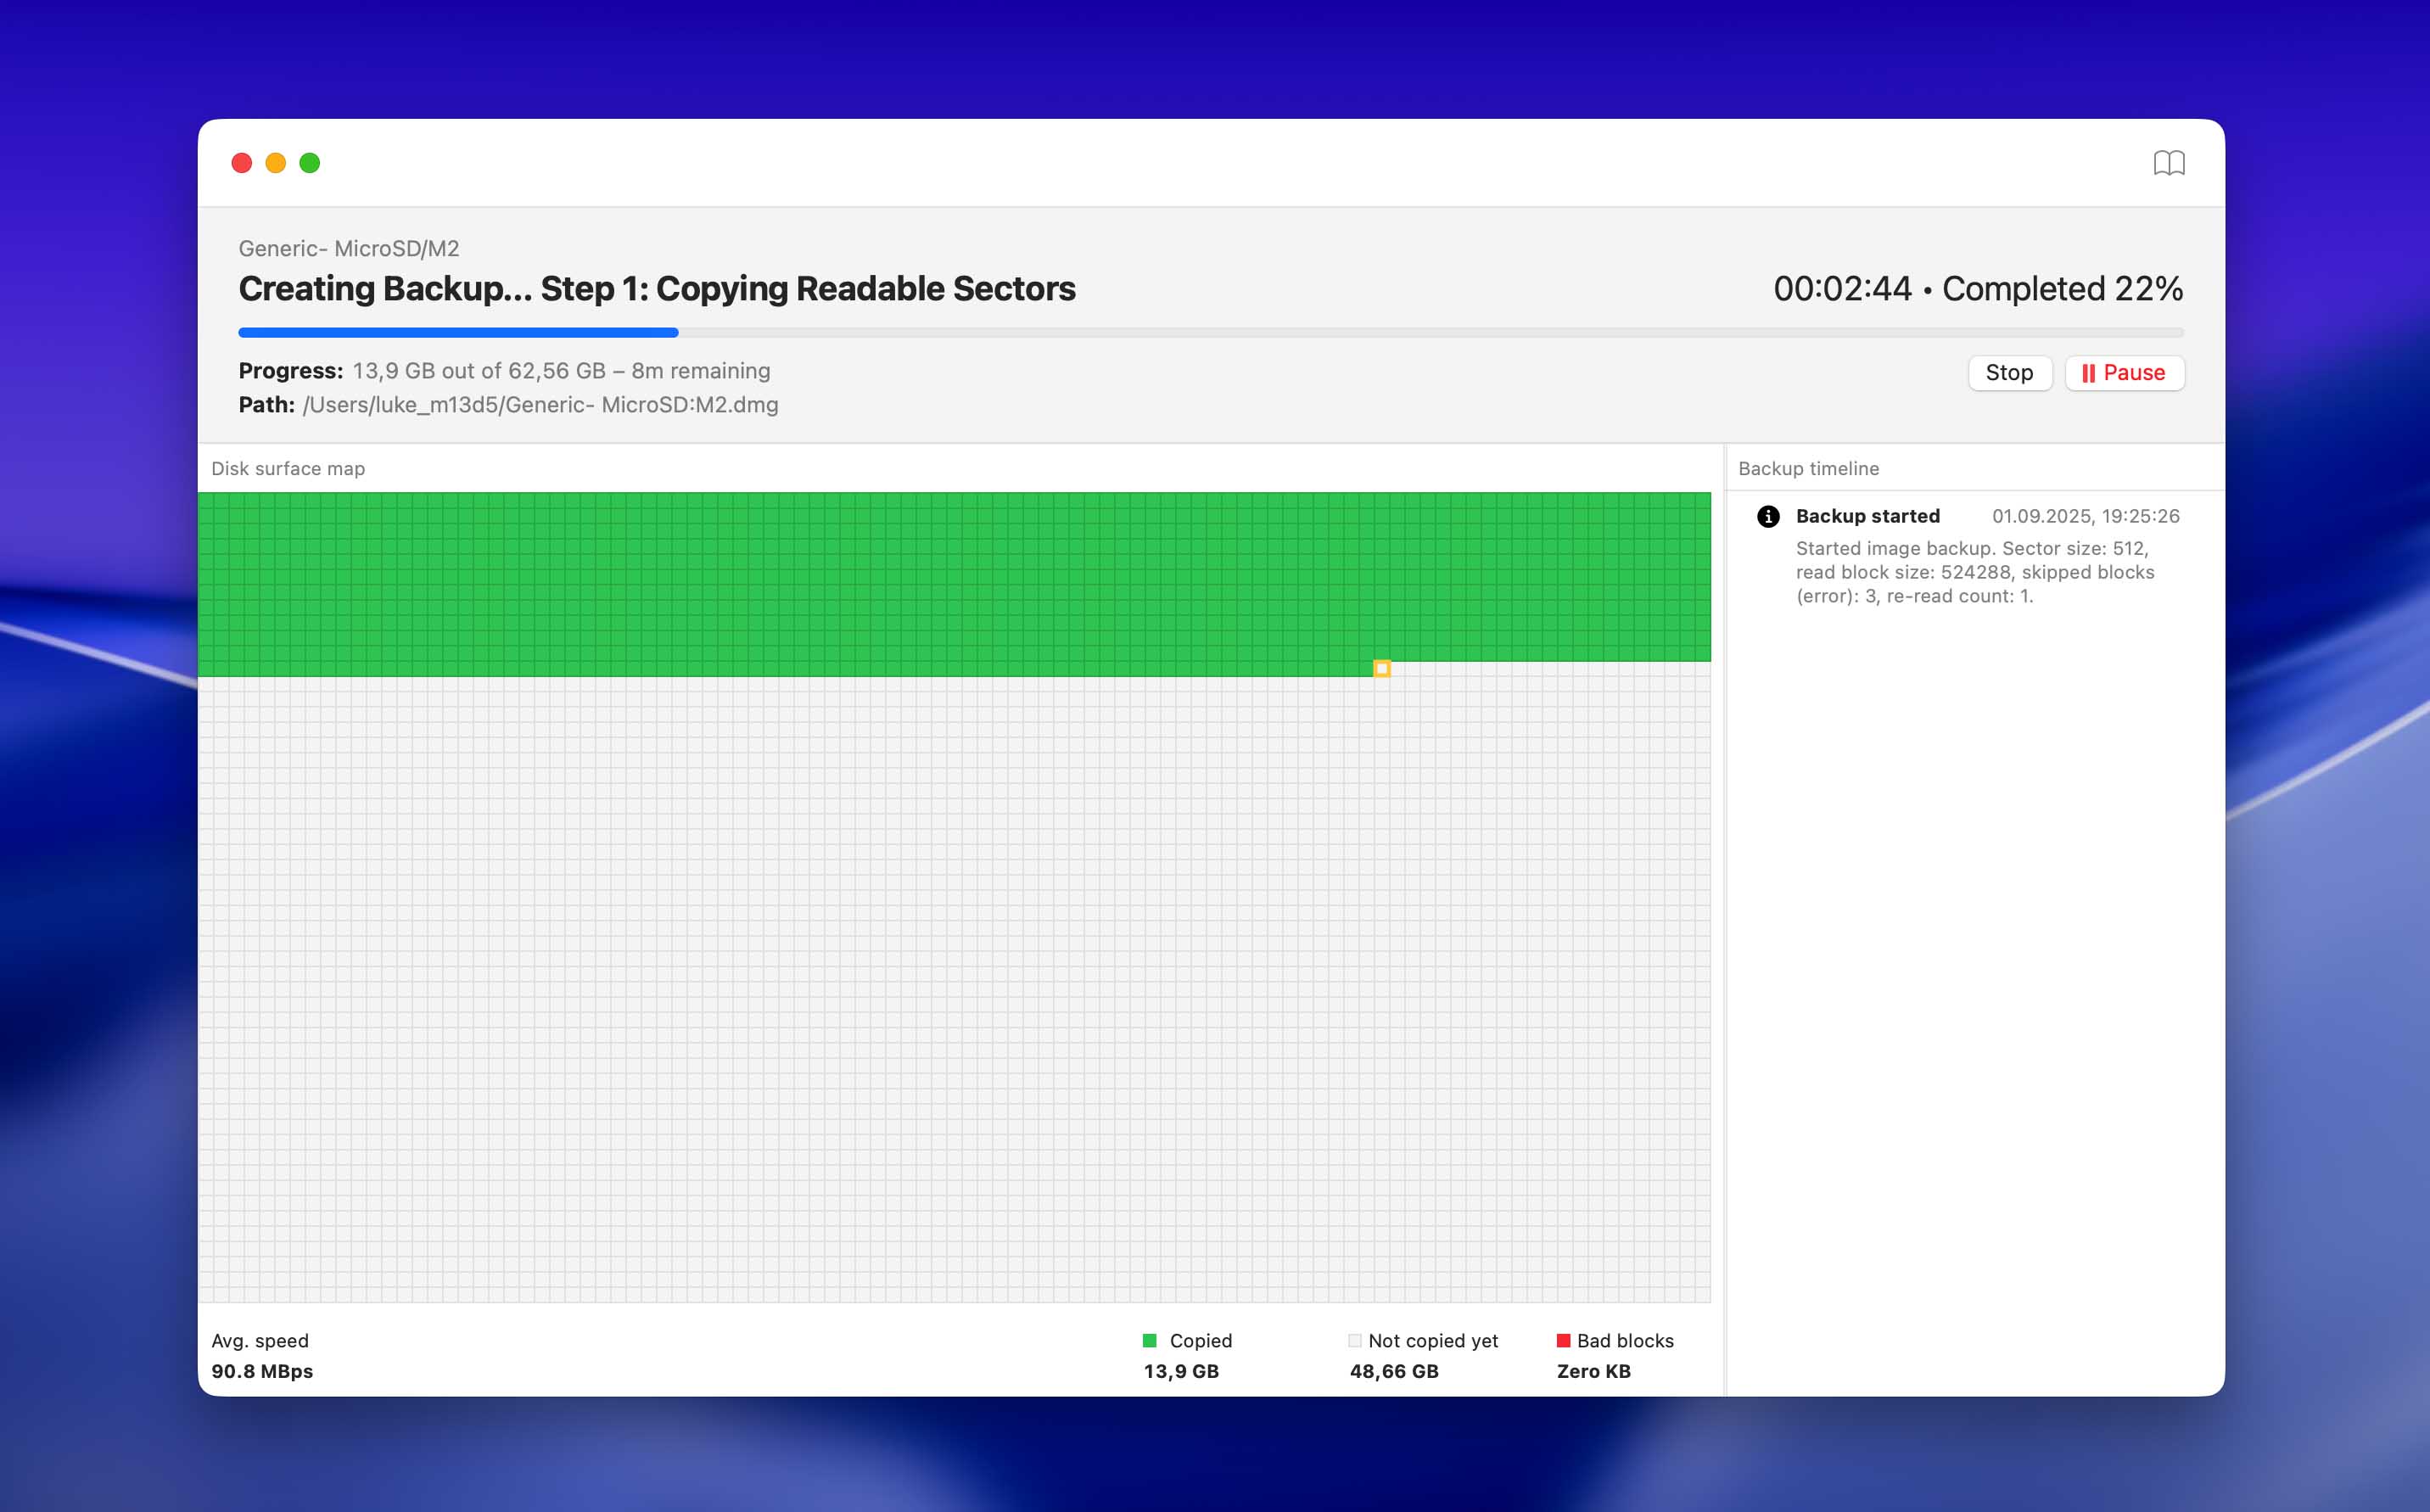Click the 'Started image backup. Sector size' description
Viewport: 2430px width, 1512px height.
tap(1974, 572)
